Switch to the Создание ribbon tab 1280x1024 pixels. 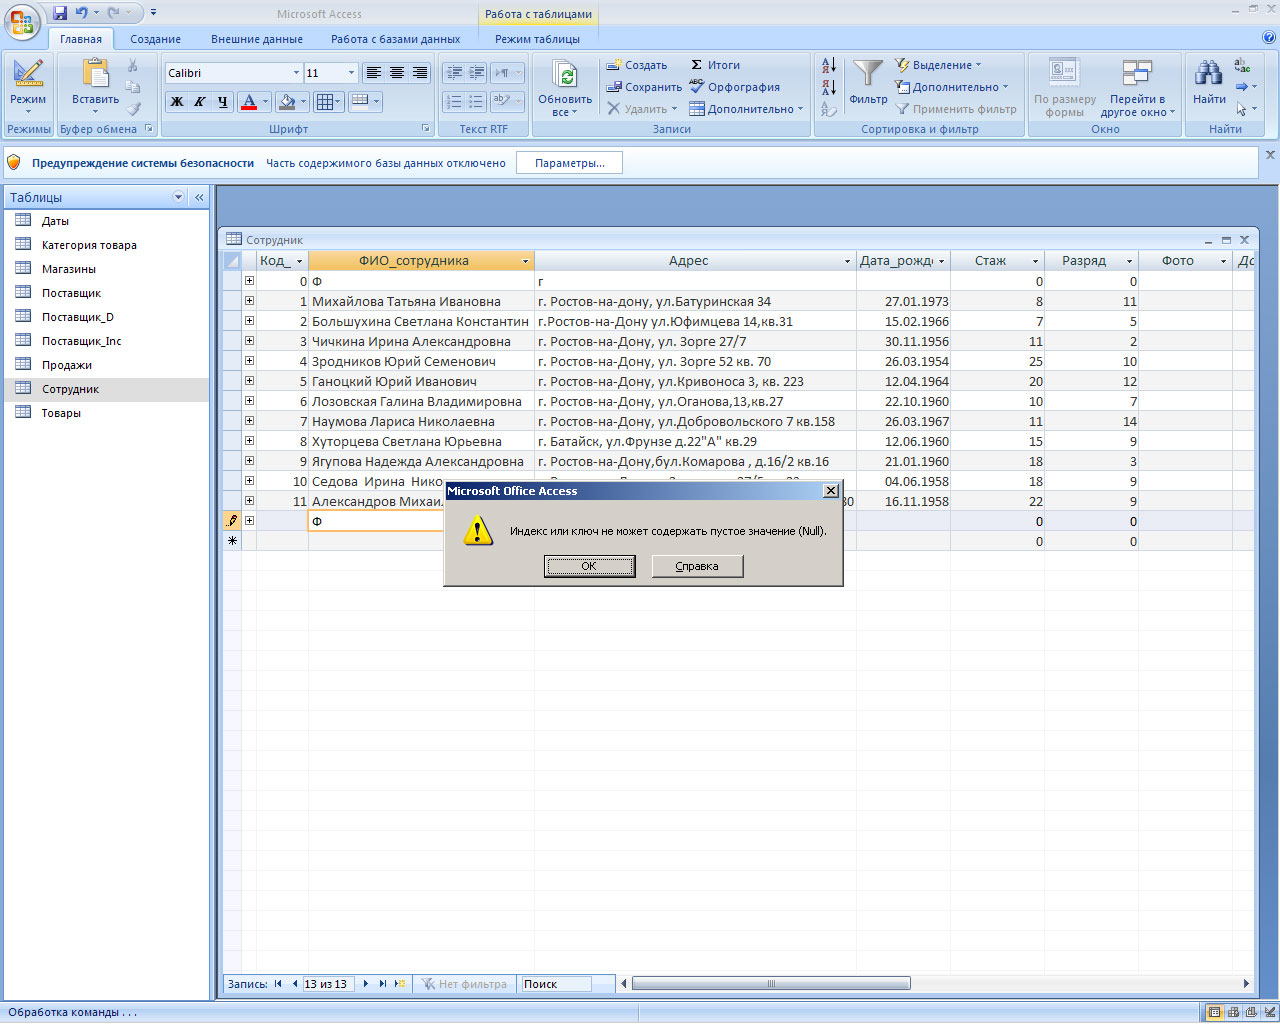(x=155, y=39)
